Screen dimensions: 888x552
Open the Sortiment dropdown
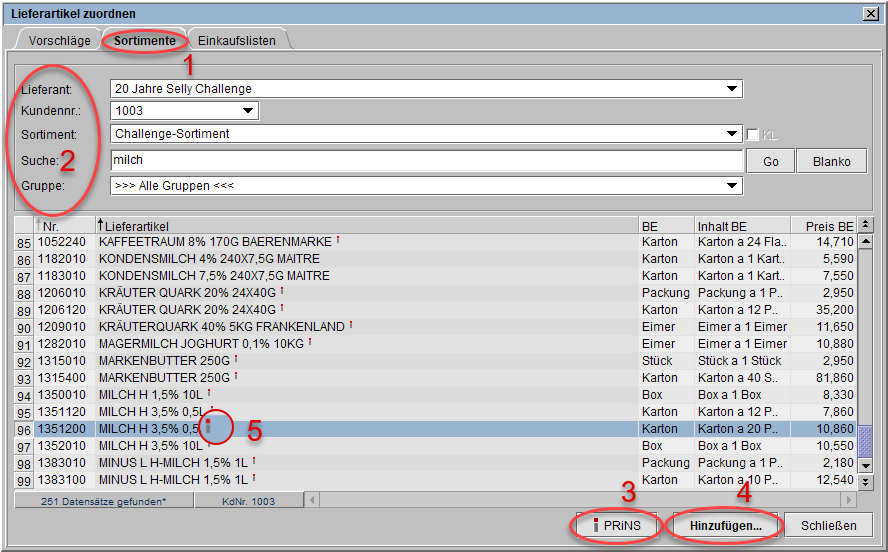pos(733,134)
